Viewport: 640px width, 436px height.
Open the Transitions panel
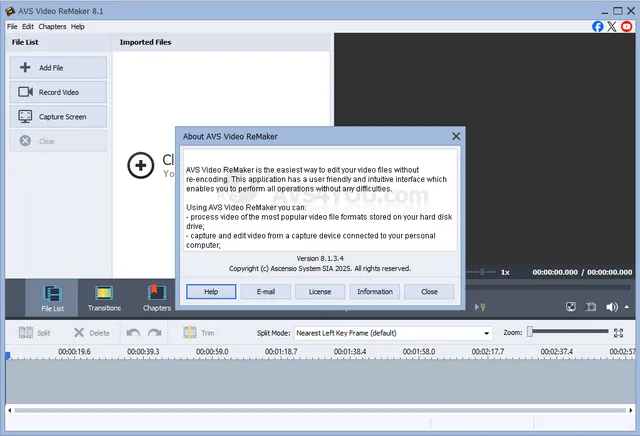104,297
